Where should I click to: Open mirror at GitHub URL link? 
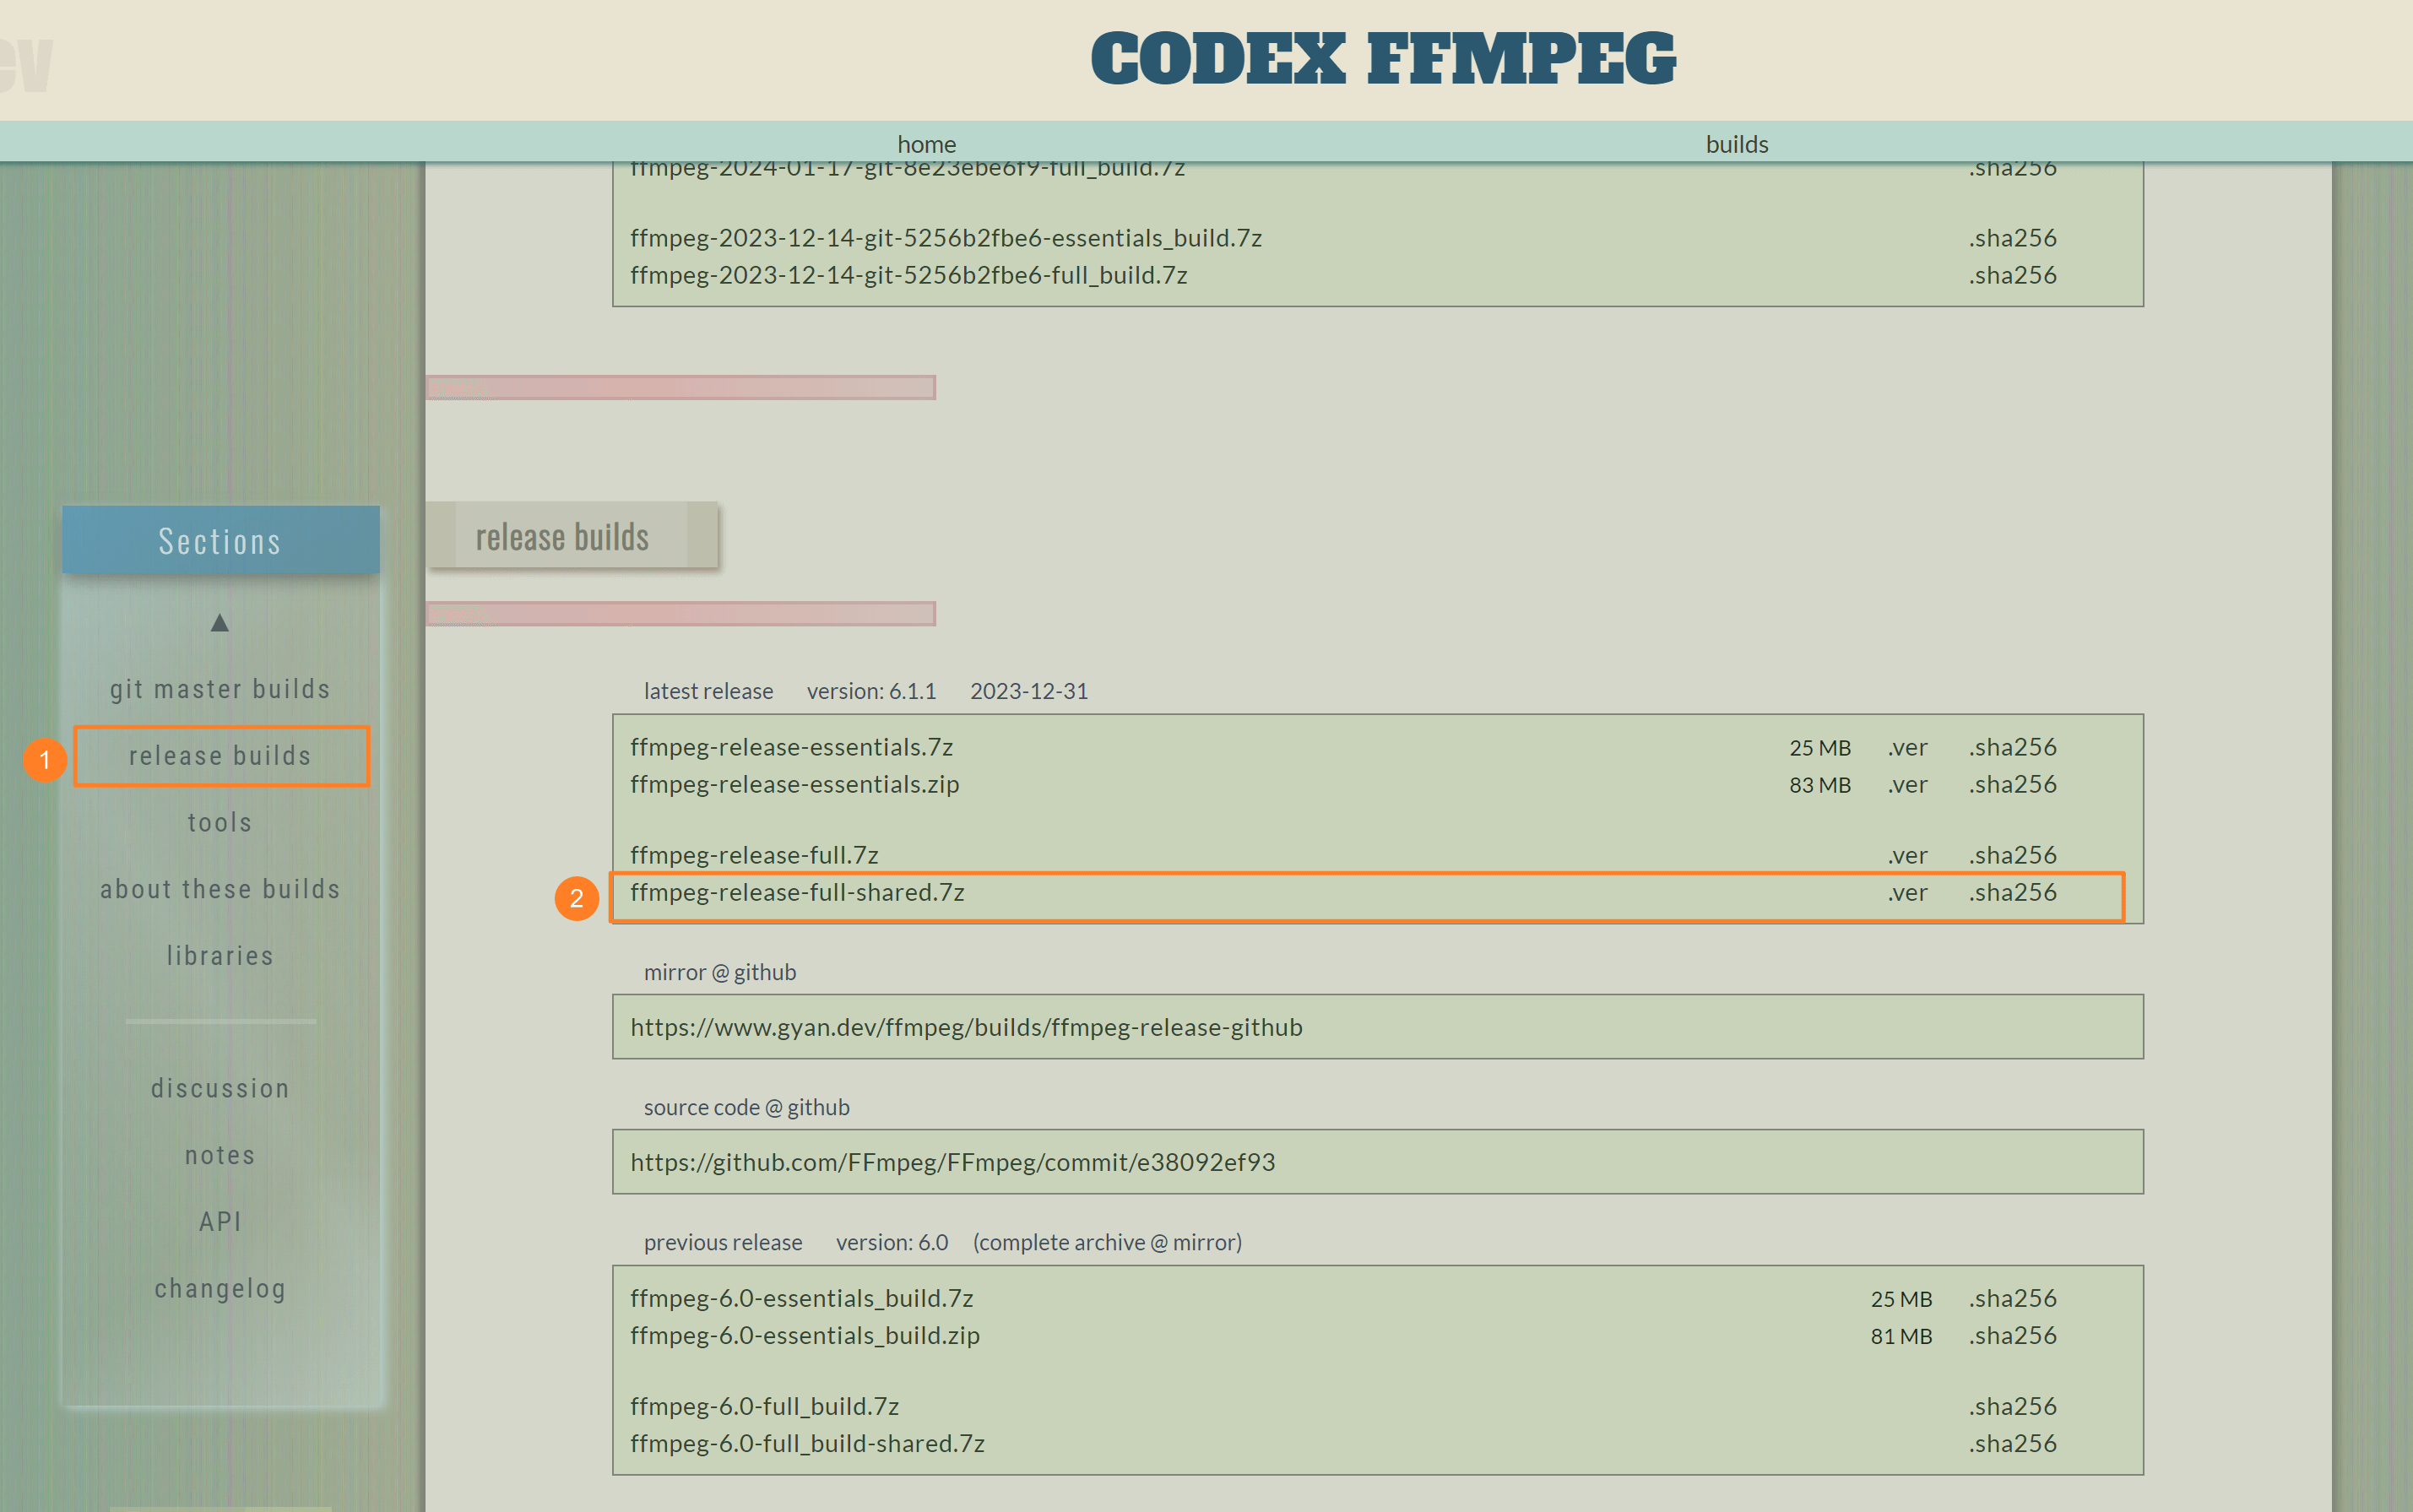[x=965, y=1026]
